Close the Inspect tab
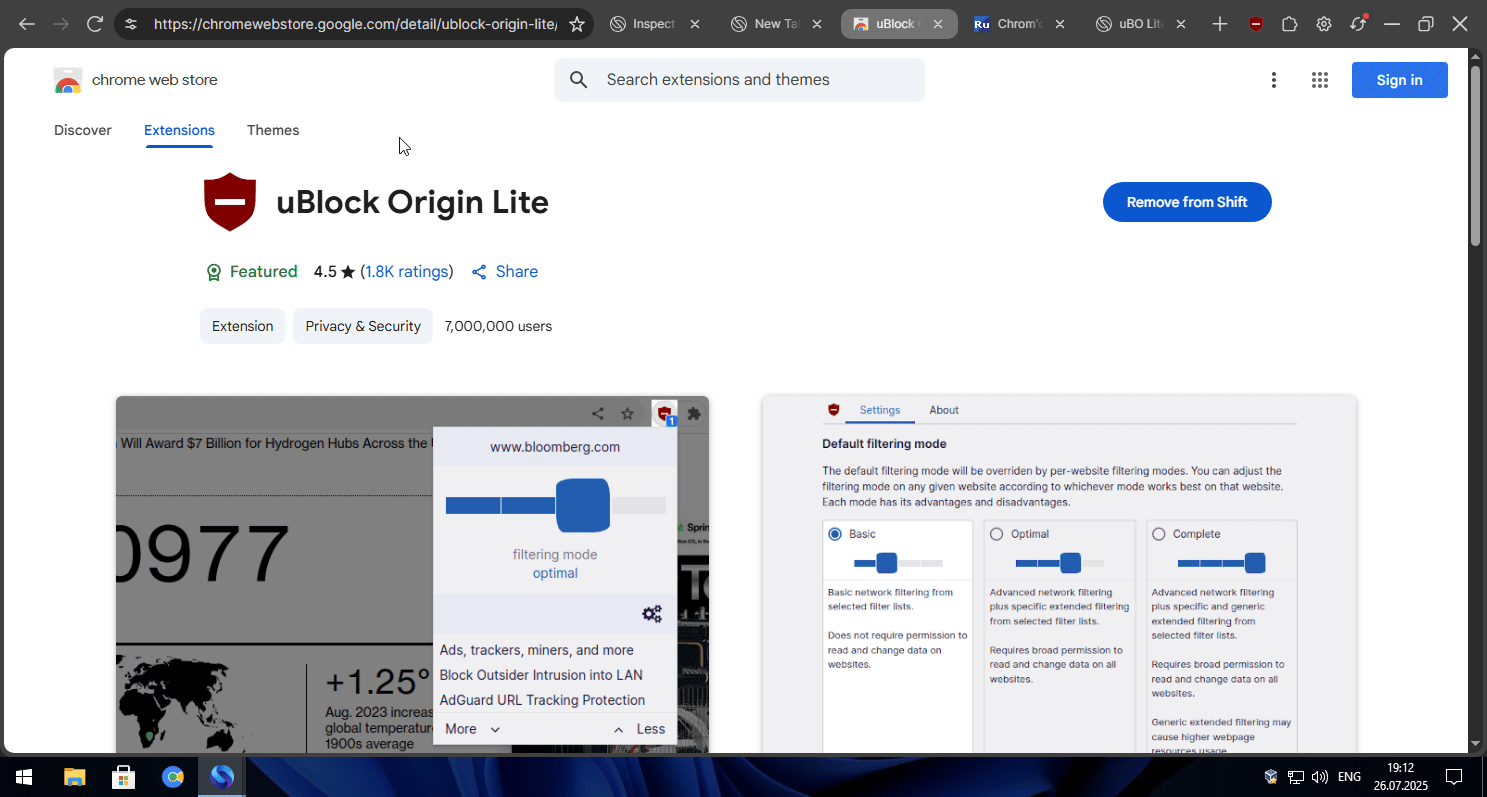Image resolution: width=1487 pixels, height=797 pixels. point(695,24)
